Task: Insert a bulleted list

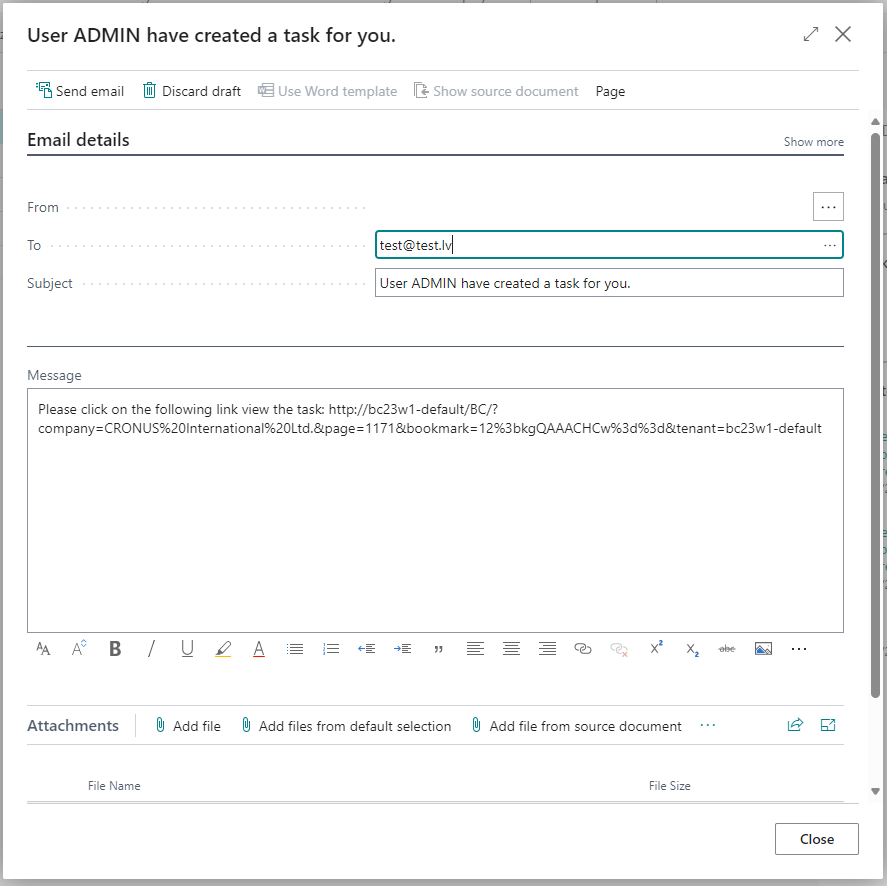Action: click(x=295, y=649)
